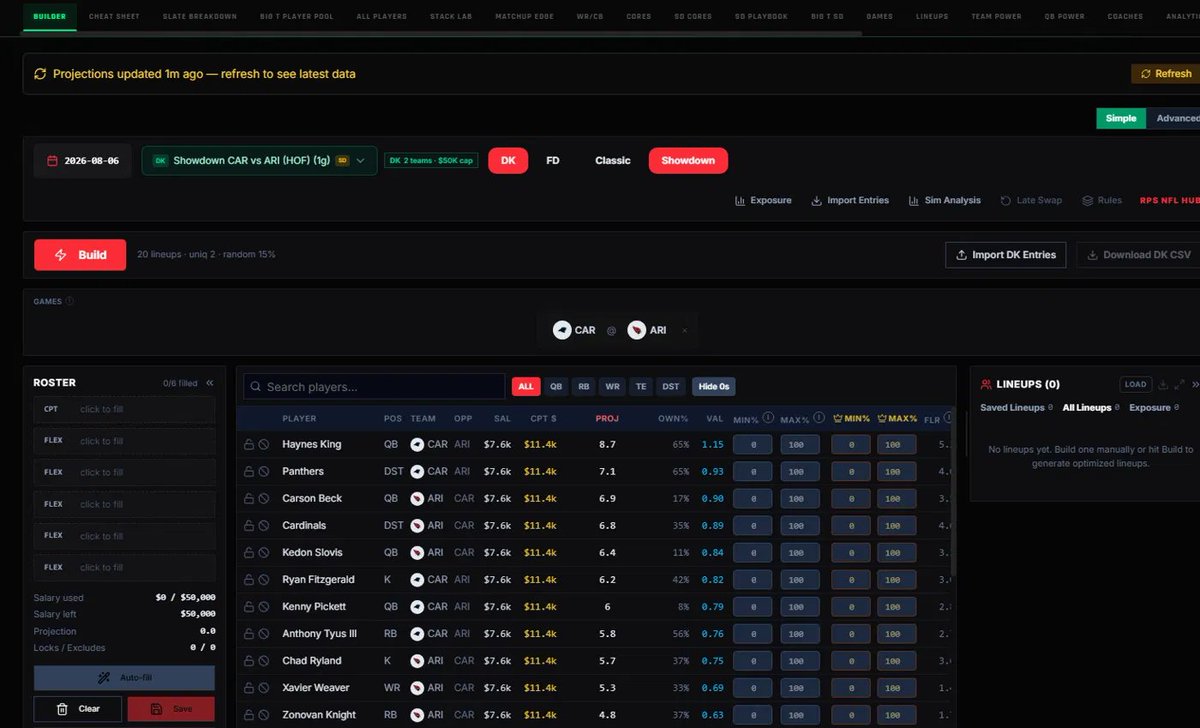
Task: Click the lock icon beside Panthers
Action: [x=249, y=471]
